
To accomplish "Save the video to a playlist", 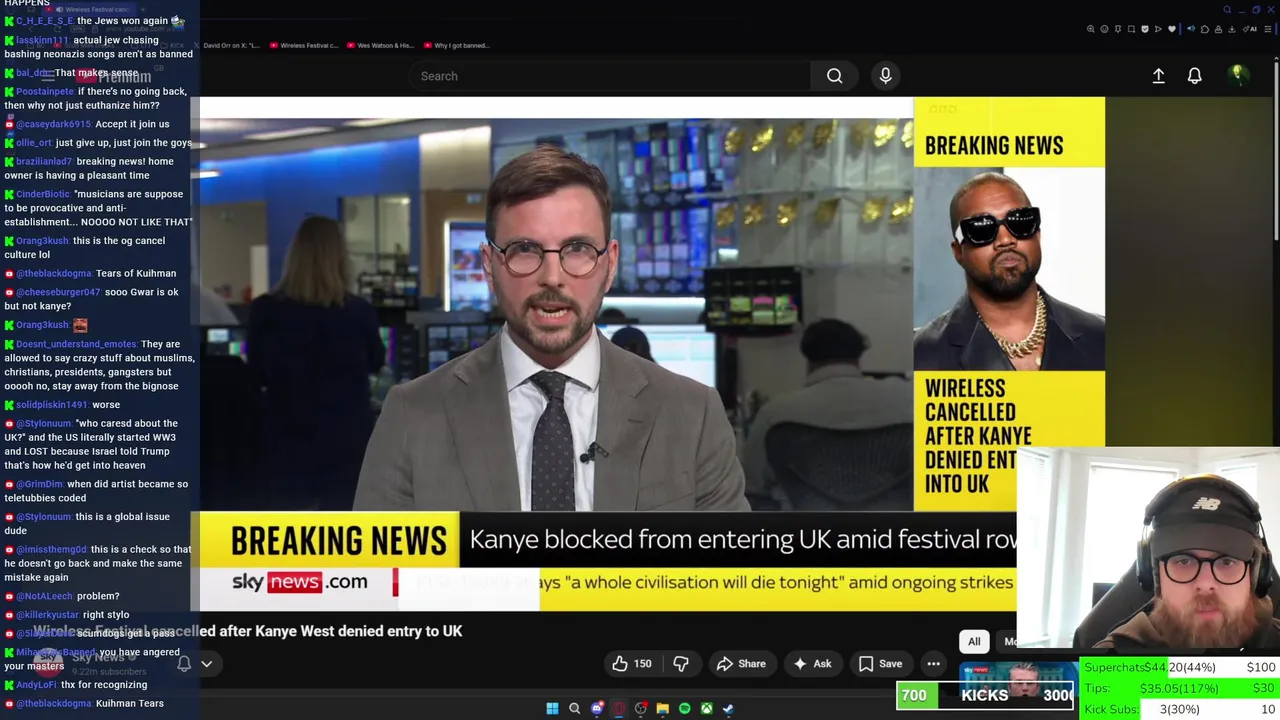I will pyautogui.click(x=881, y=664).
